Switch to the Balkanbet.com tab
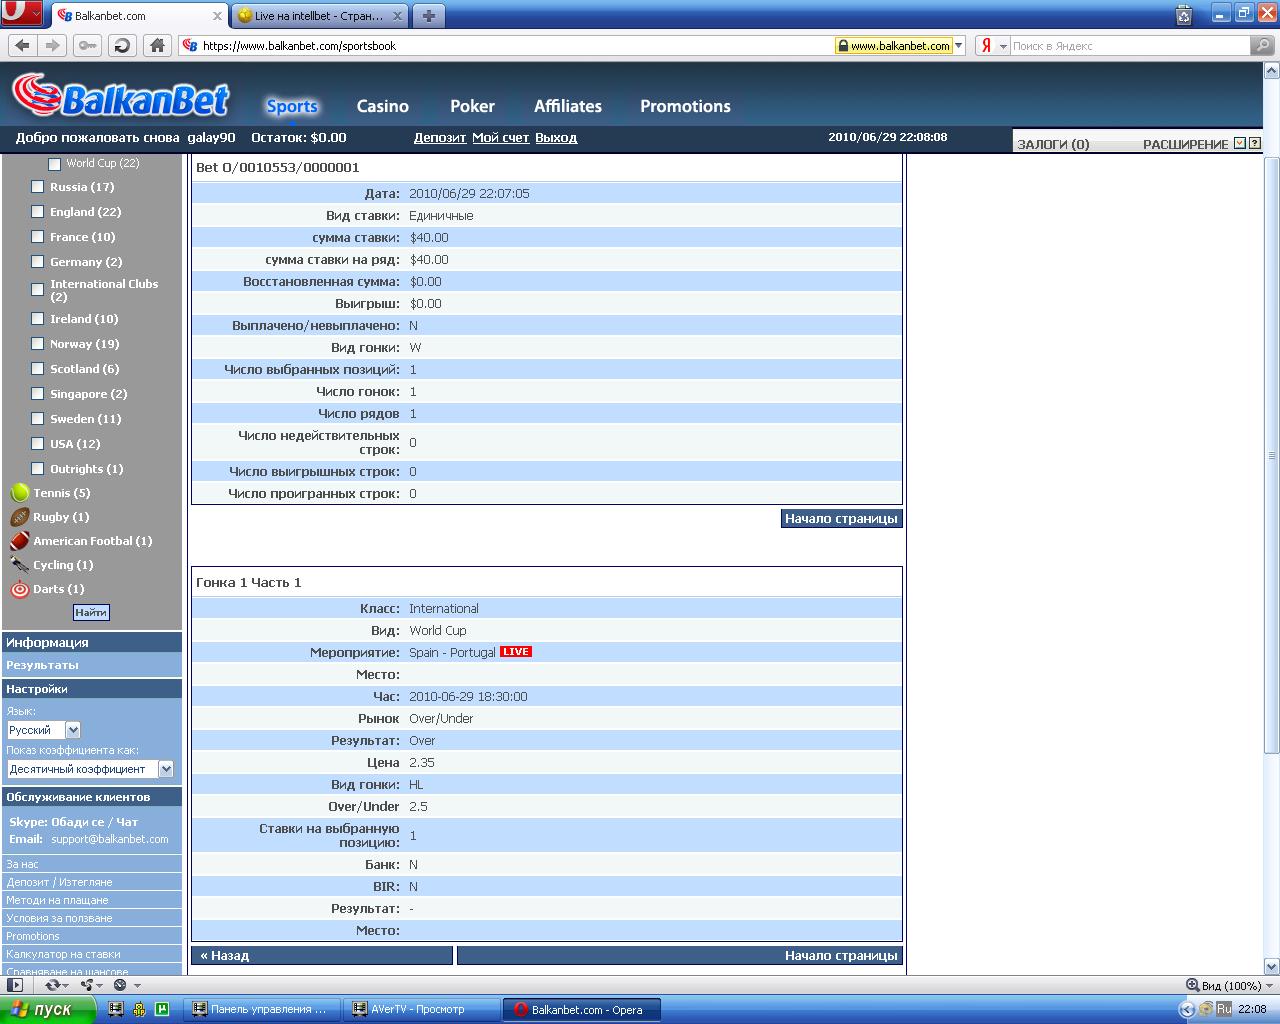Screen dimensions: 1280x1024 [x=139, y=16]
